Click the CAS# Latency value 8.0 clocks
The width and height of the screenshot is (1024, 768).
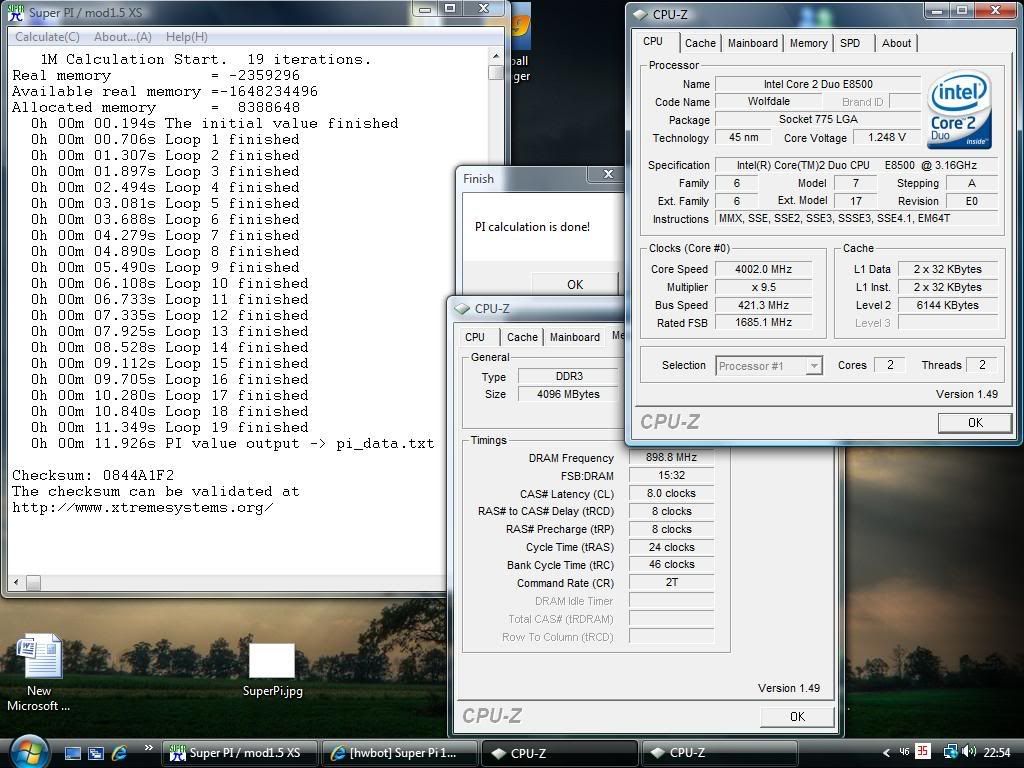[671, 493]
